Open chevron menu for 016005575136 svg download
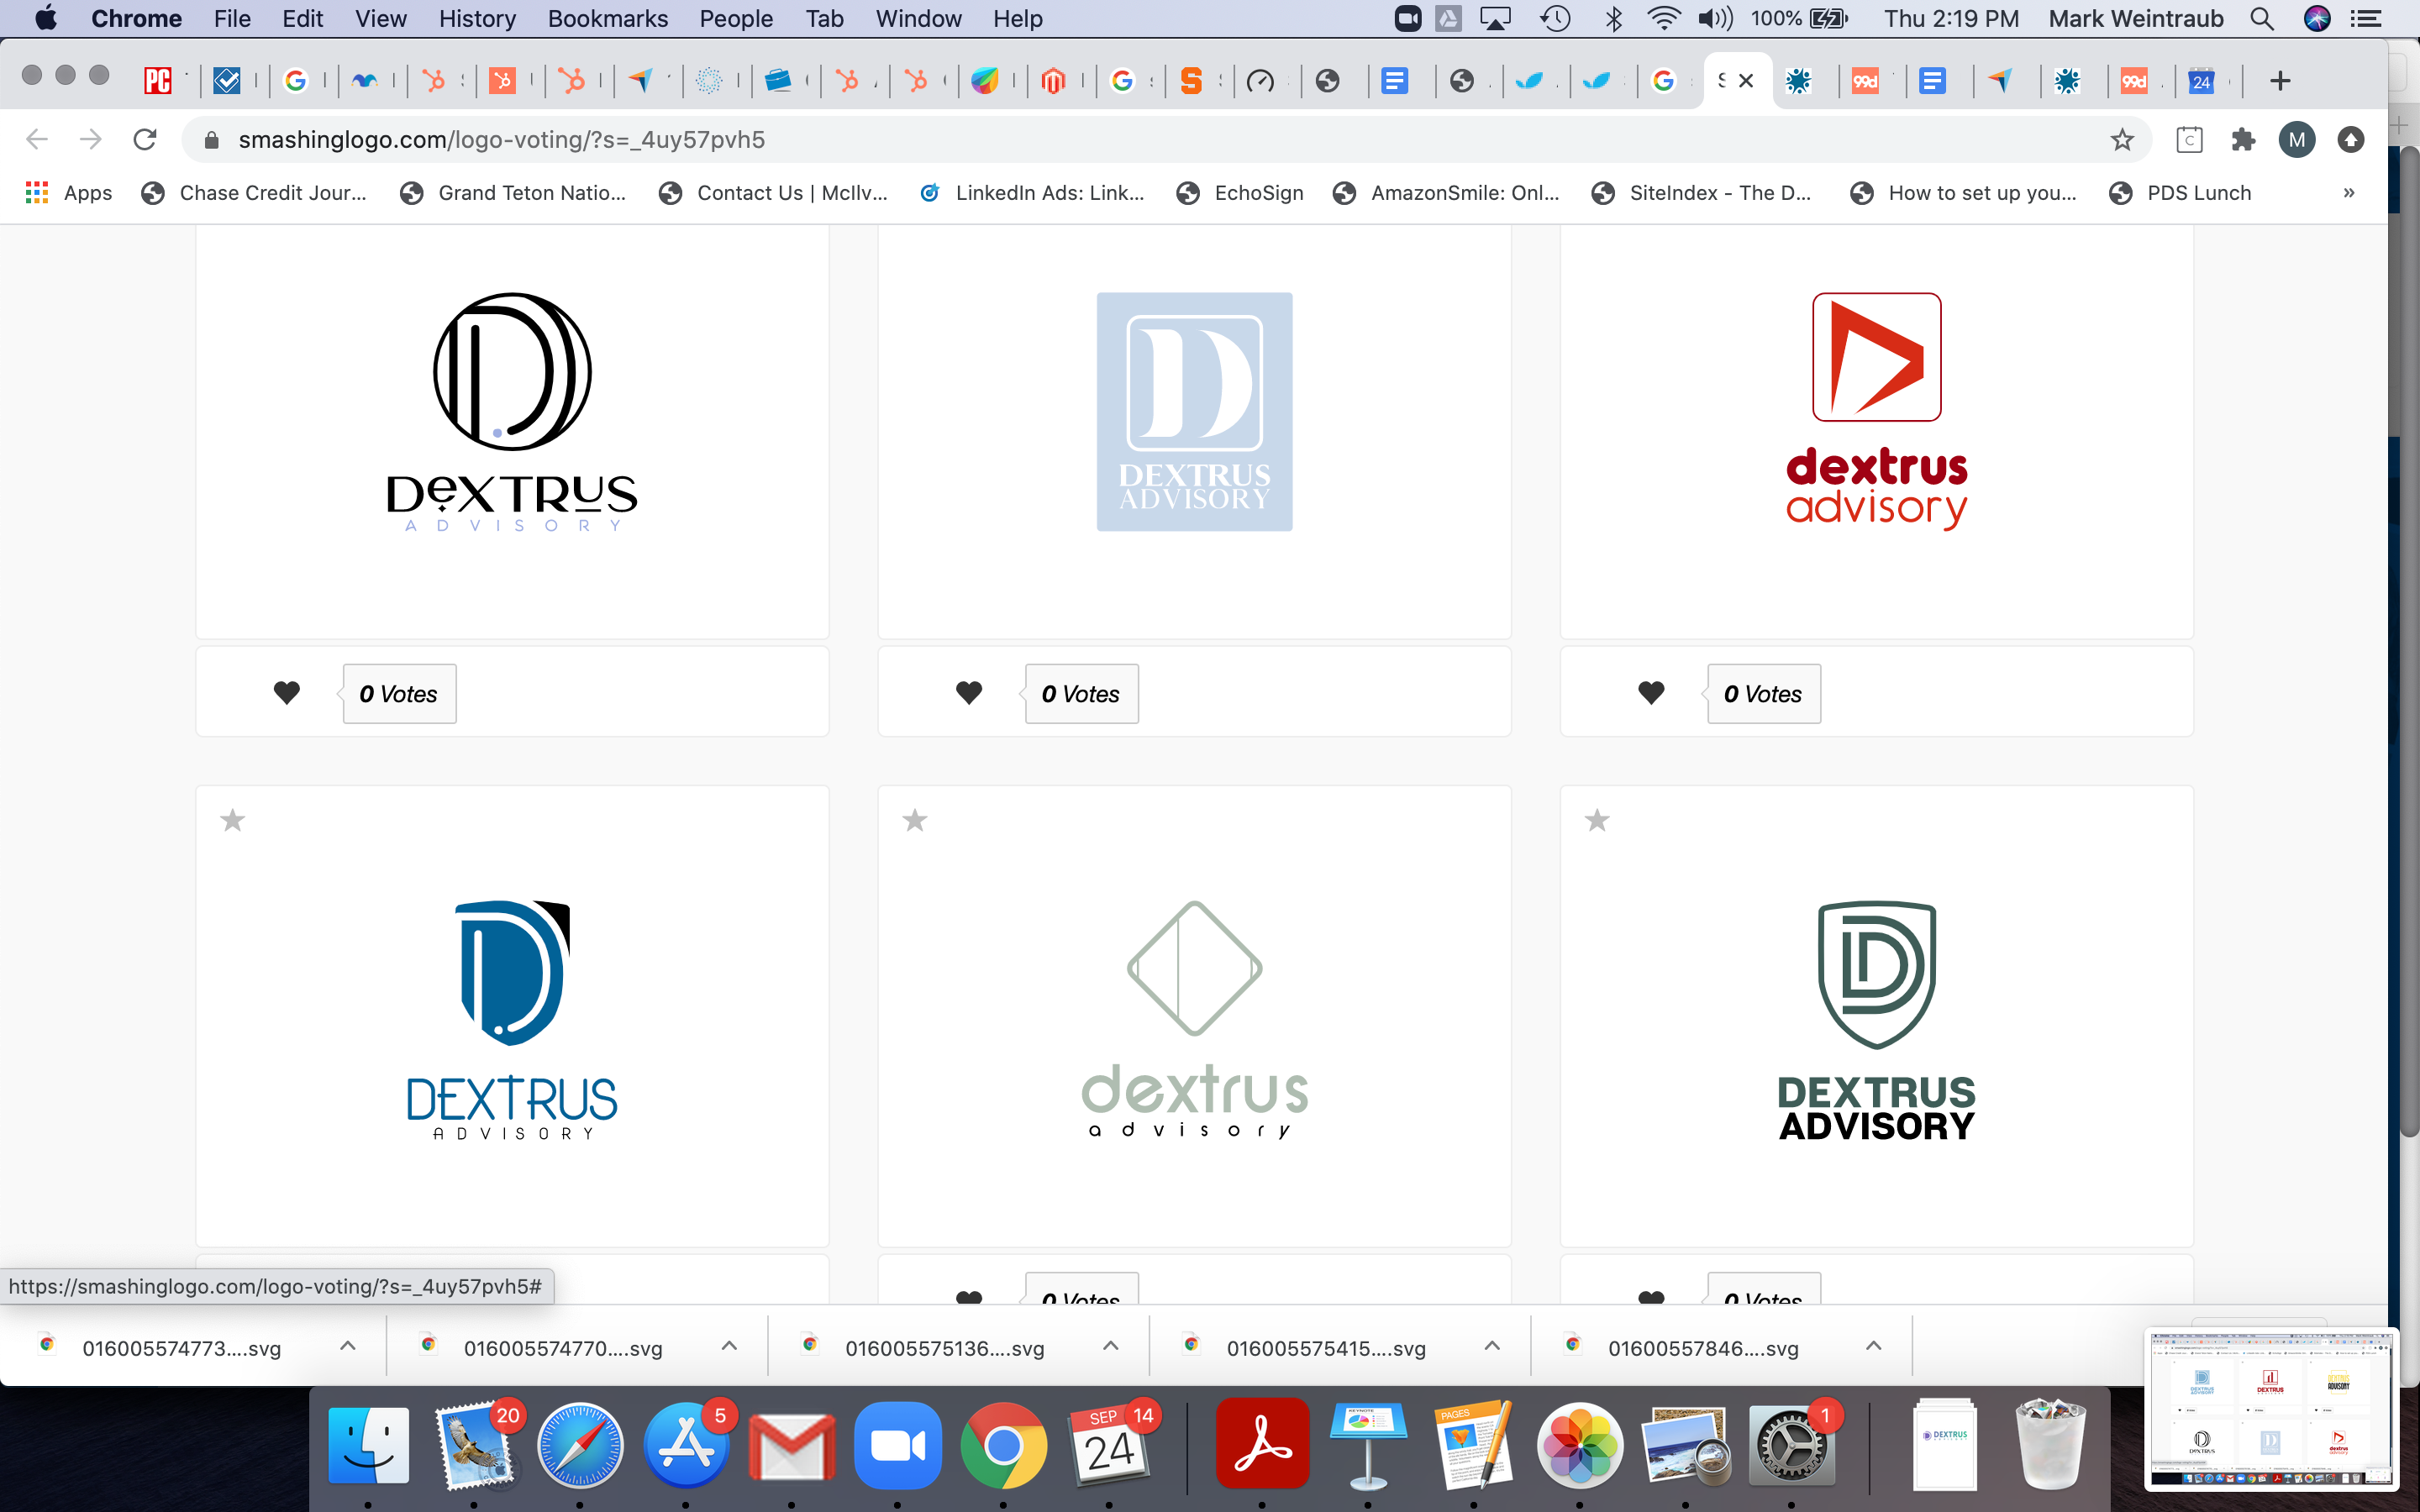 [1110, 1346]
